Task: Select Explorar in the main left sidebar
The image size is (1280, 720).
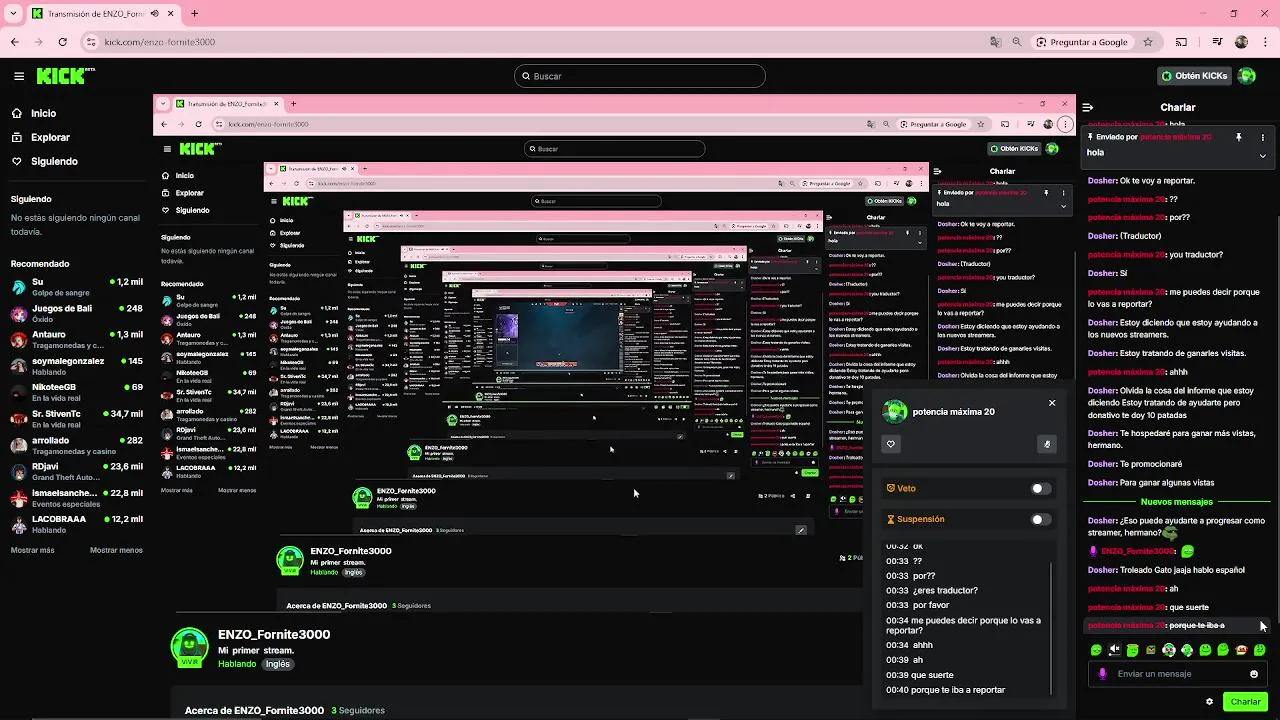Action: 41,137
